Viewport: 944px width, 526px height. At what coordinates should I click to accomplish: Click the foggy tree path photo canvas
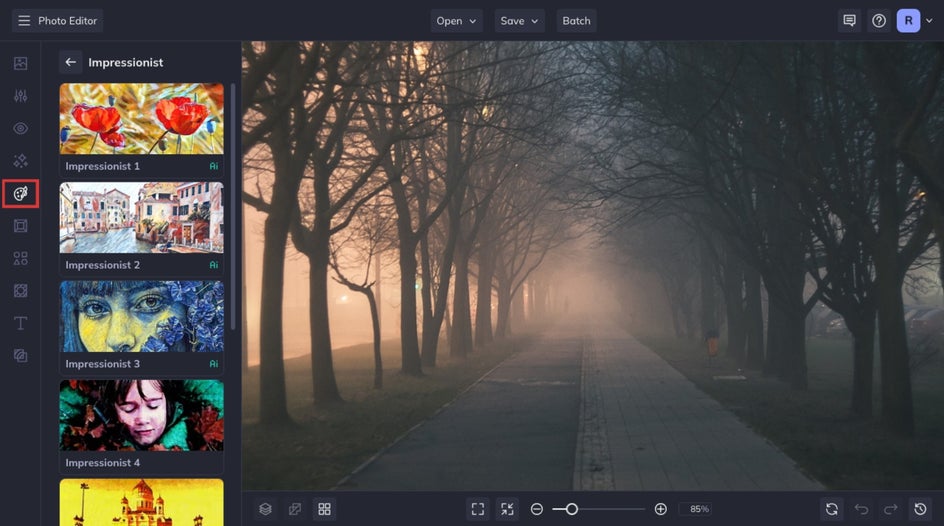click(x=593, y=265)
